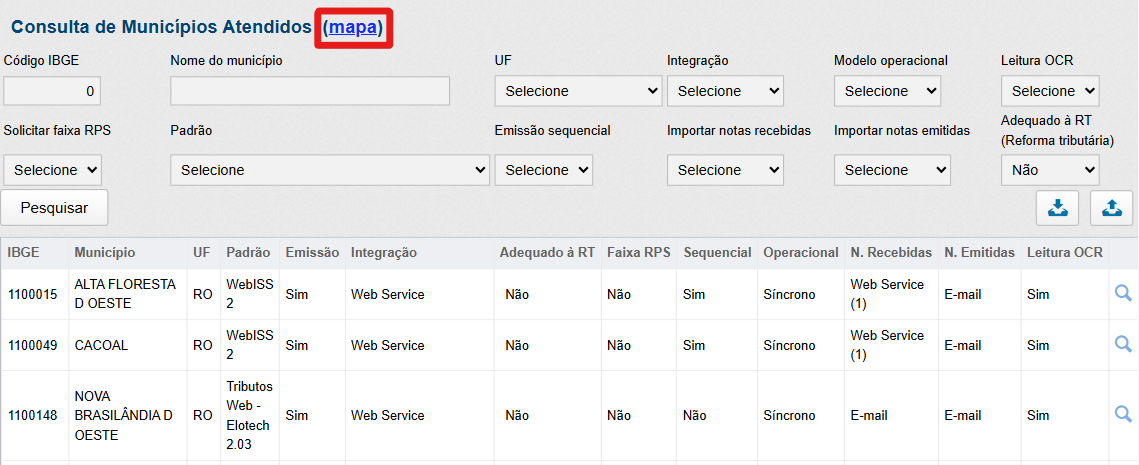
Task: Open the mapa link in the title
Action: click(353, 27)
